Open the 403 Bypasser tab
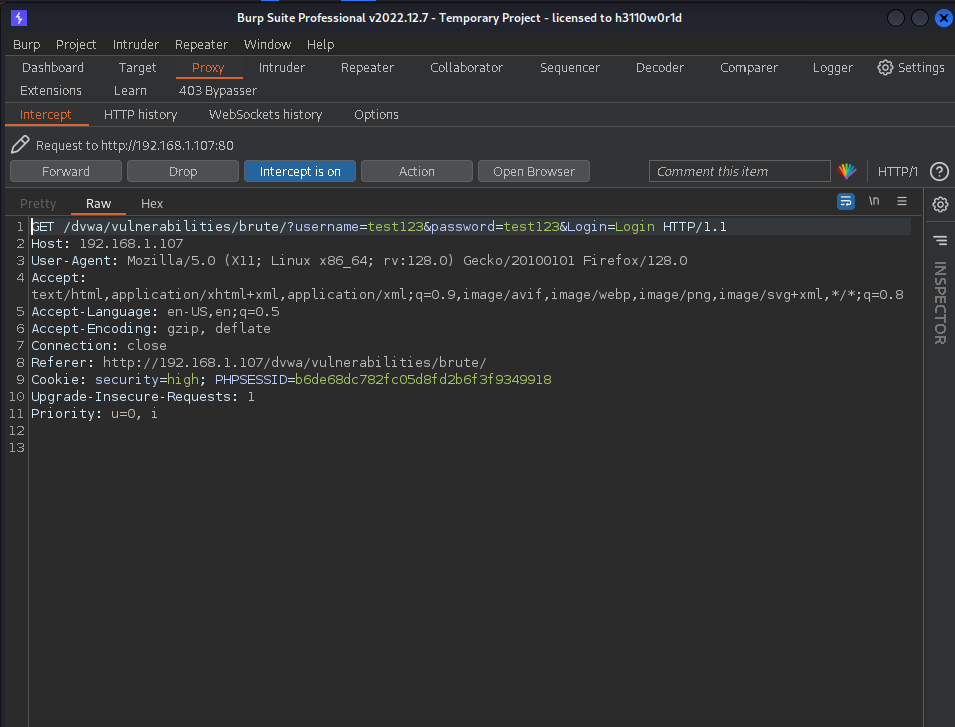 217,91
